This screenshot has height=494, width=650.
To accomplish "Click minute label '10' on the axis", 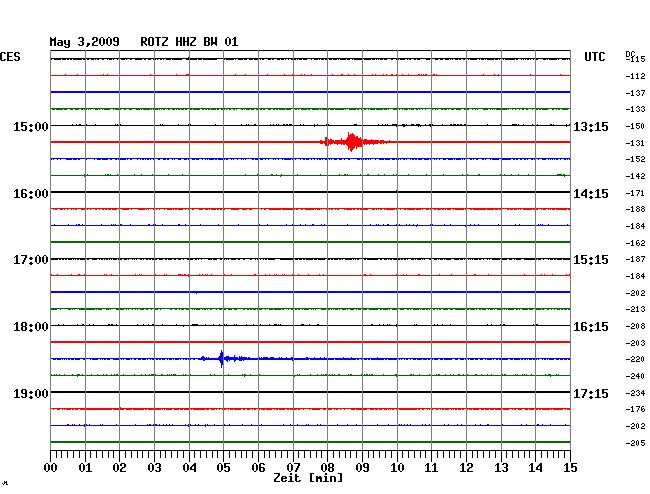I will click(x=397, y=468).
